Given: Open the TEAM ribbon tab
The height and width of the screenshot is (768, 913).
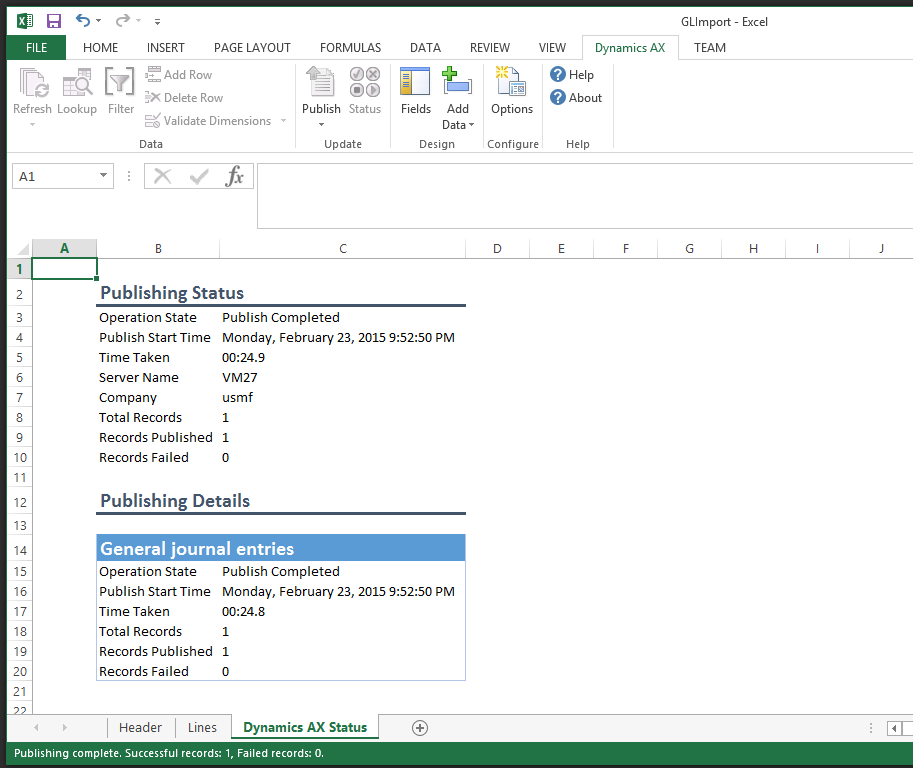Looking at the screenshot, I should coord(710,48).
